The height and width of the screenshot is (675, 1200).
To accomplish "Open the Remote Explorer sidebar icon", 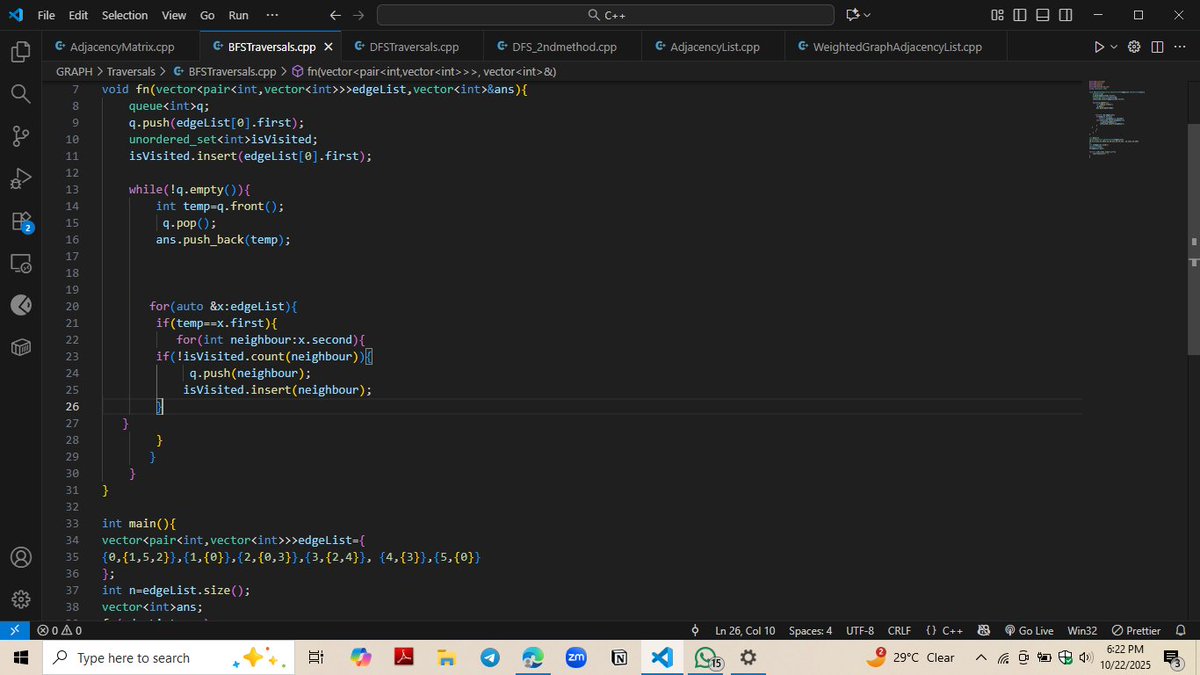I will pos(21,263).
